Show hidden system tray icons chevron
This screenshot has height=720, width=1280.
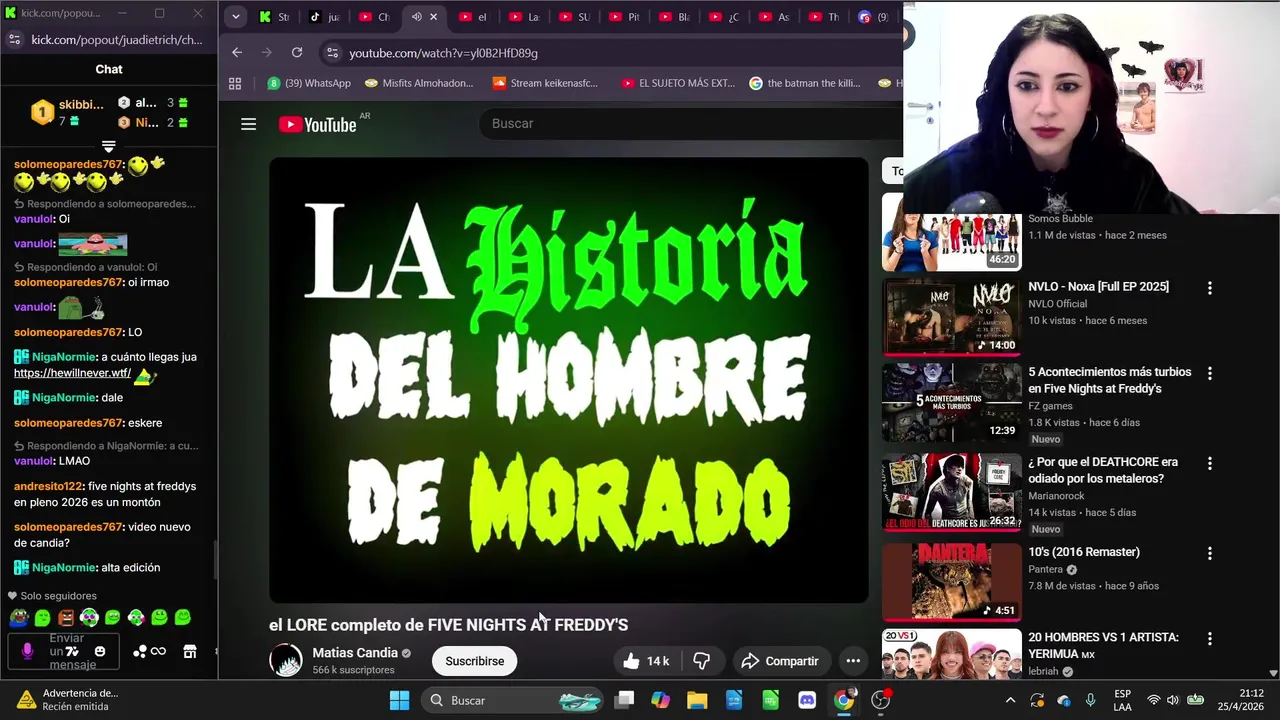tap(1010, 700)
